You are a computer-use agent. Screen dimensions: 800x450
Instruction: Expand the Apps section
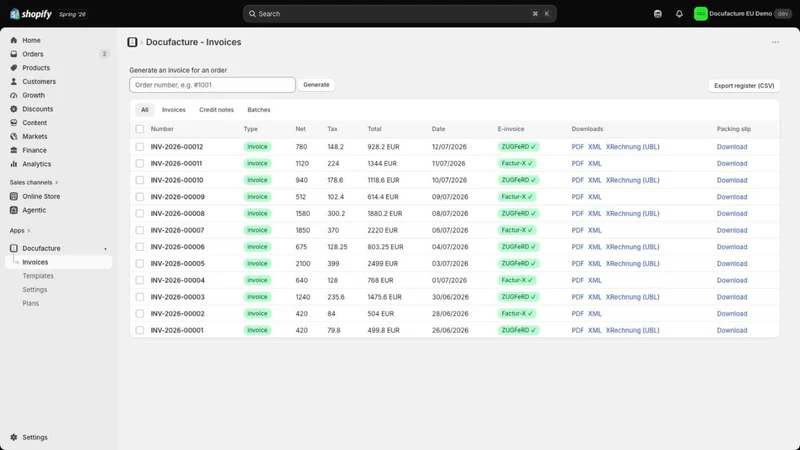click(20, 231)
